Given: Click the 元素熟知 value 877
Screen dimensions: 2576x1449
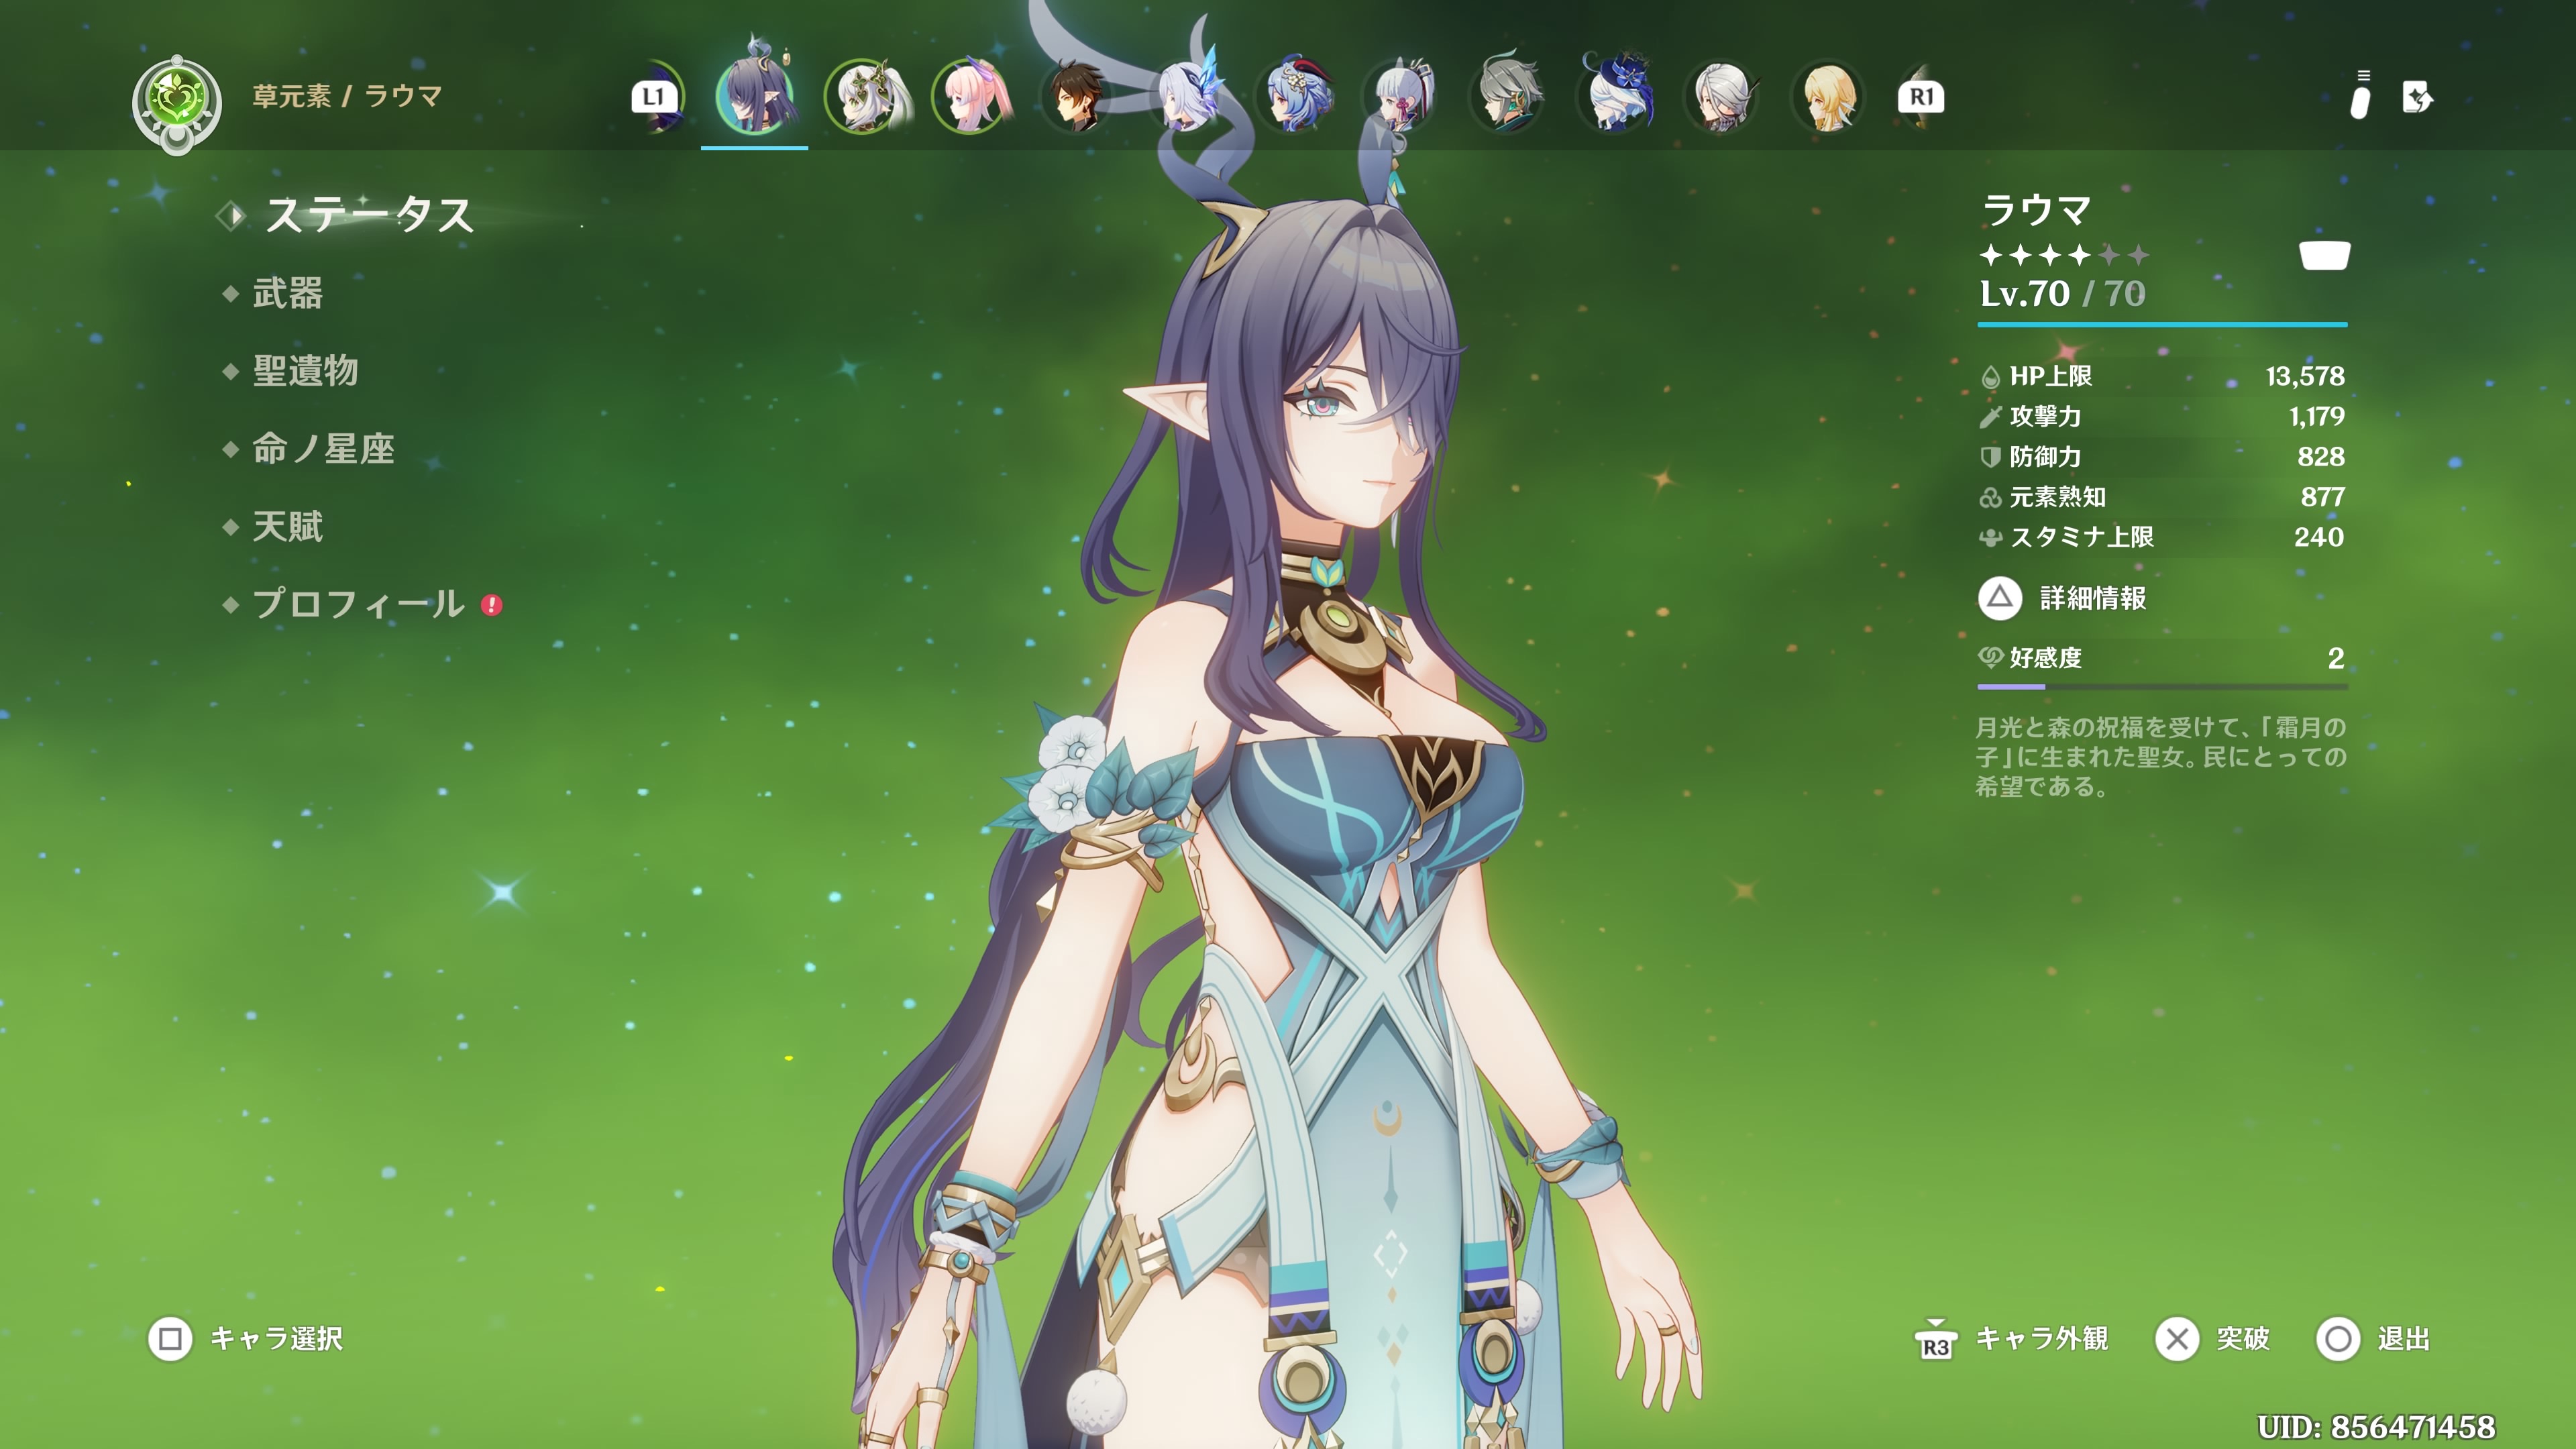Looking at the screenshot, I should coord(2322,497).
